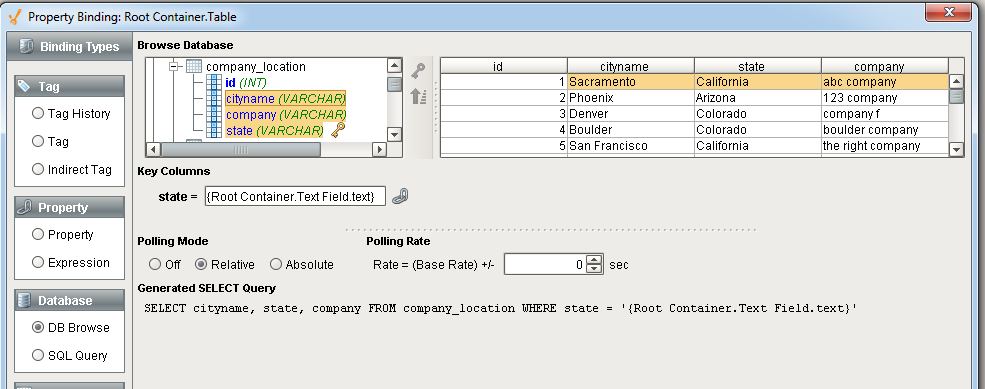985x389 pixels.
Task: Click the tree scrollbar up arrow
Action: 394,65
